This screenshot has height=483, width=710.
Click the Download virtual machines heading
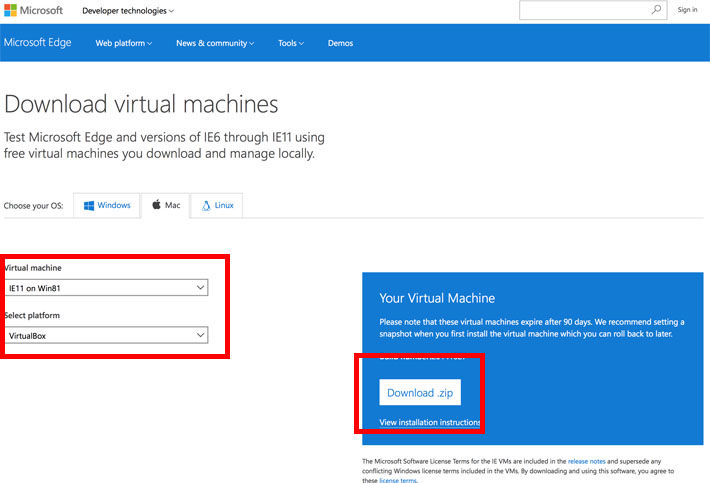[x=141, y=104]
